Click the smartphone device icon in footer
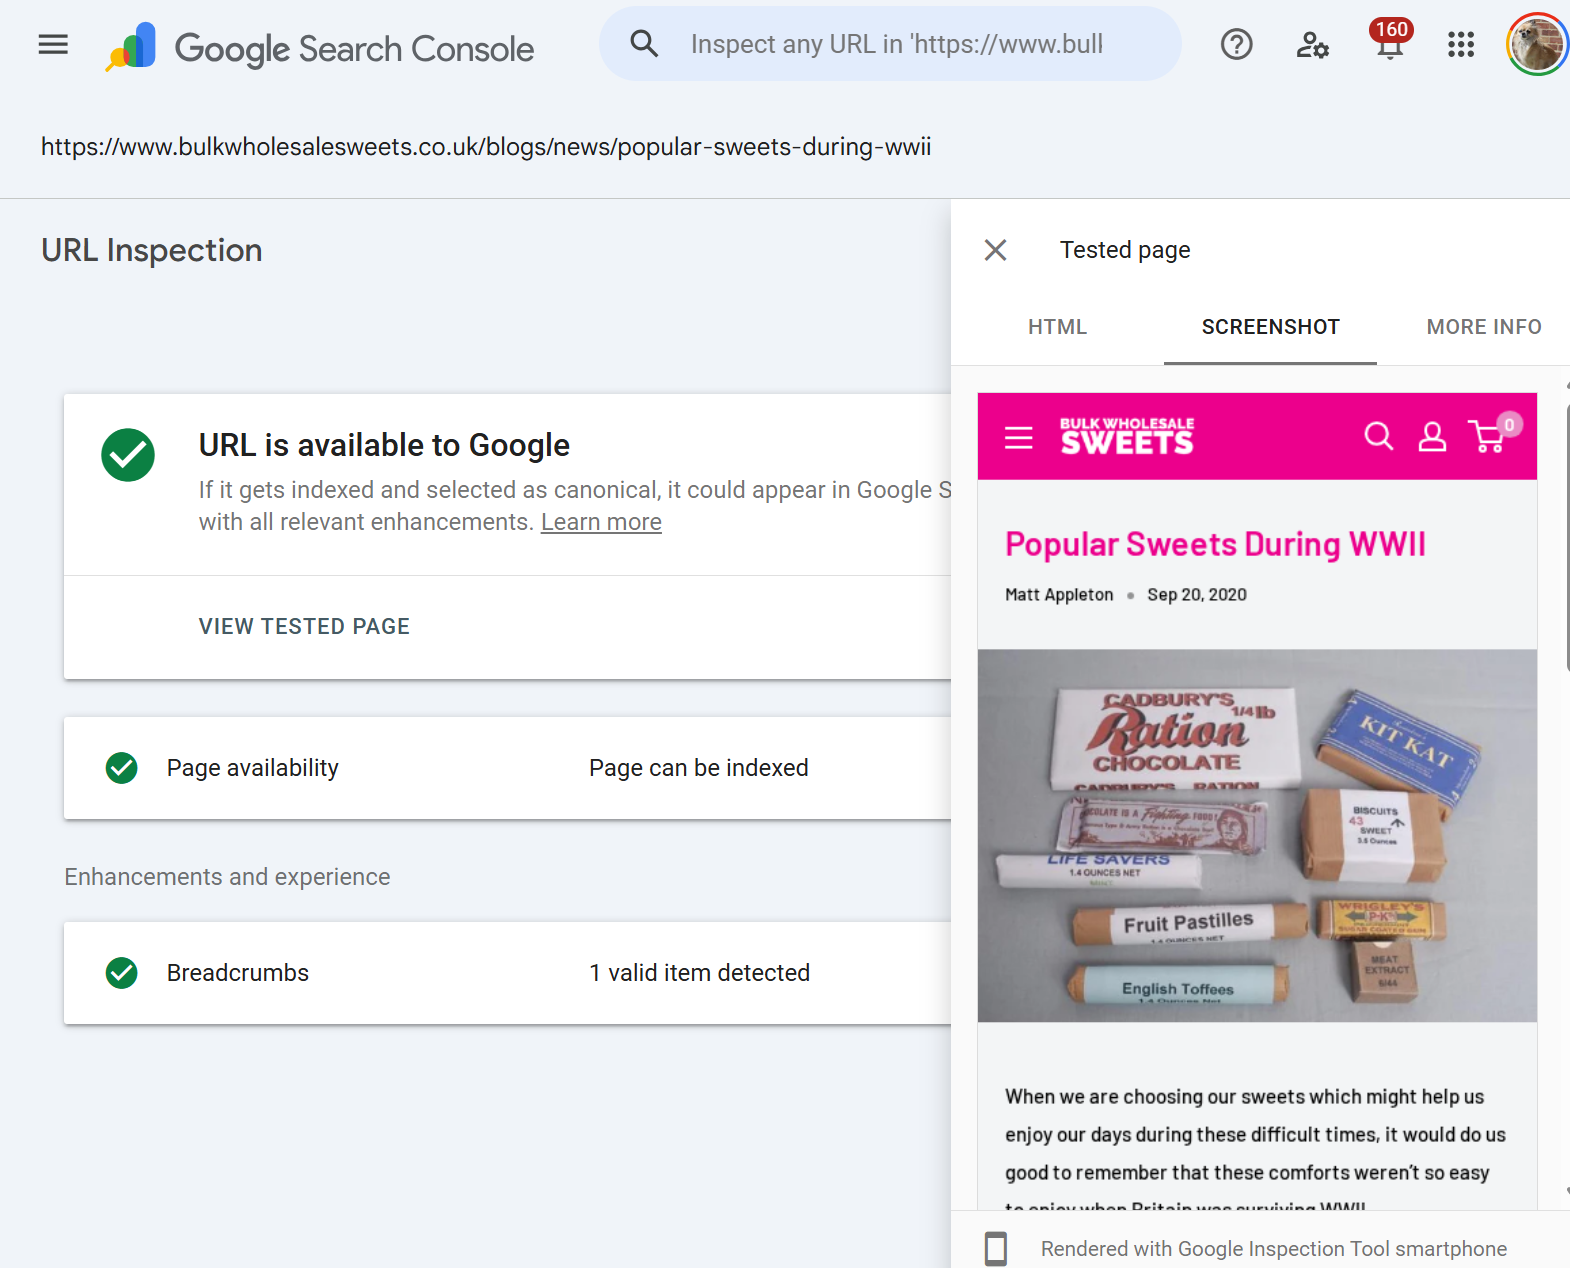The image size is (1570, 1268). (x=995, y=1249)
